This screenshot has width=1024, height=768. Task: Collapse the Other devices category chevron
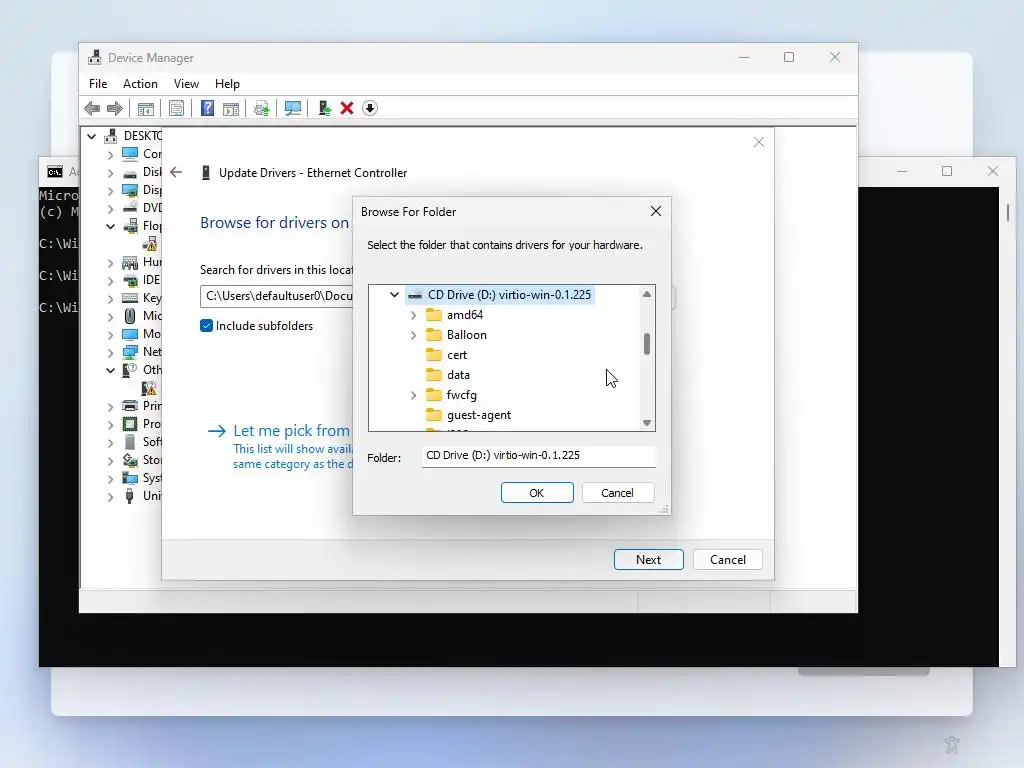pyautogui.click(x=110, y=370)
